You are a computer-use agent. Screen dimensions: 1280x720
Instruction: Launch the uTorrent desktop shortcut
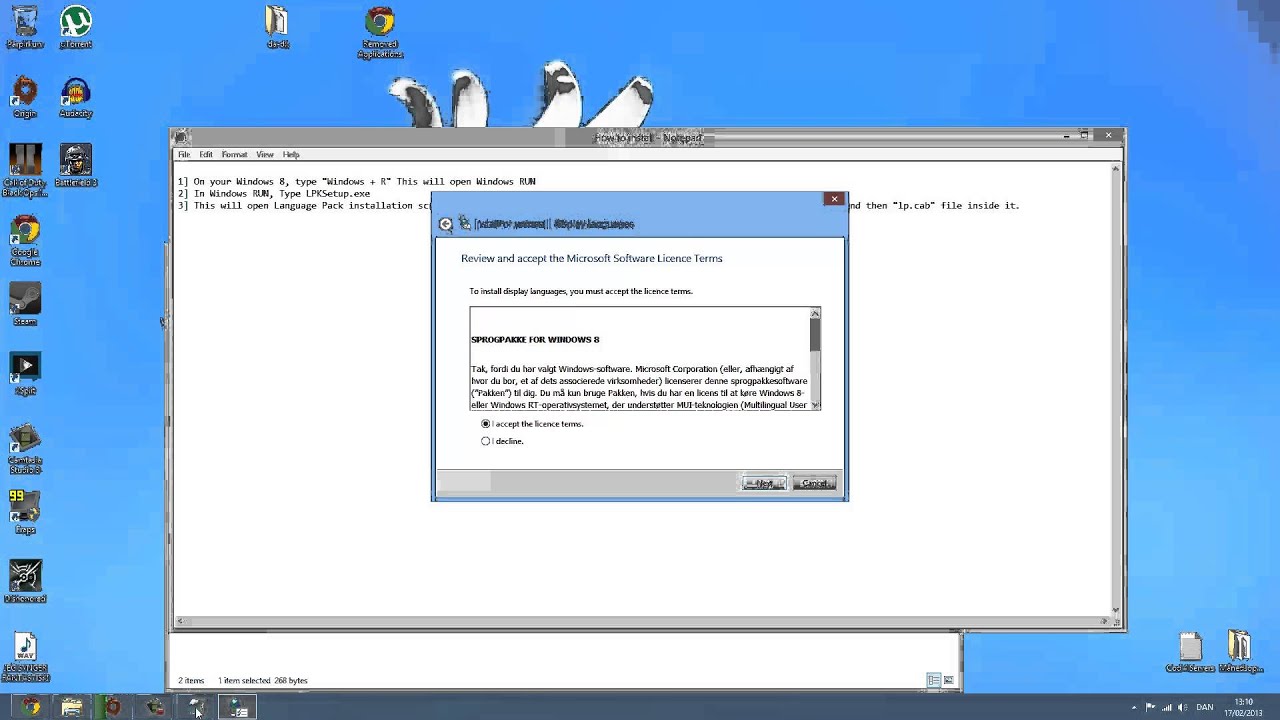pos(75,27)
